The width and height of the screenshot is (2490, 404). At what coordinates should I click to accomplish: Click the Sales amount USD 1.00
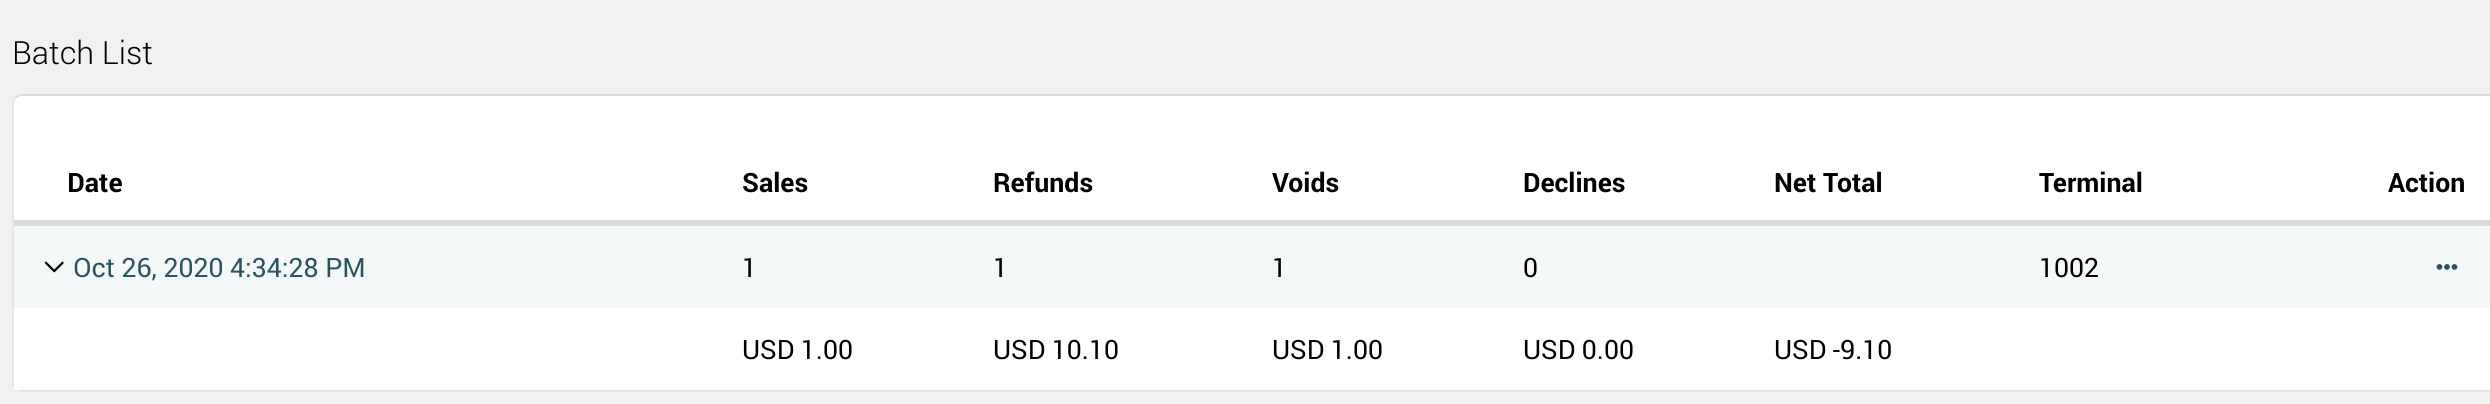797,350
